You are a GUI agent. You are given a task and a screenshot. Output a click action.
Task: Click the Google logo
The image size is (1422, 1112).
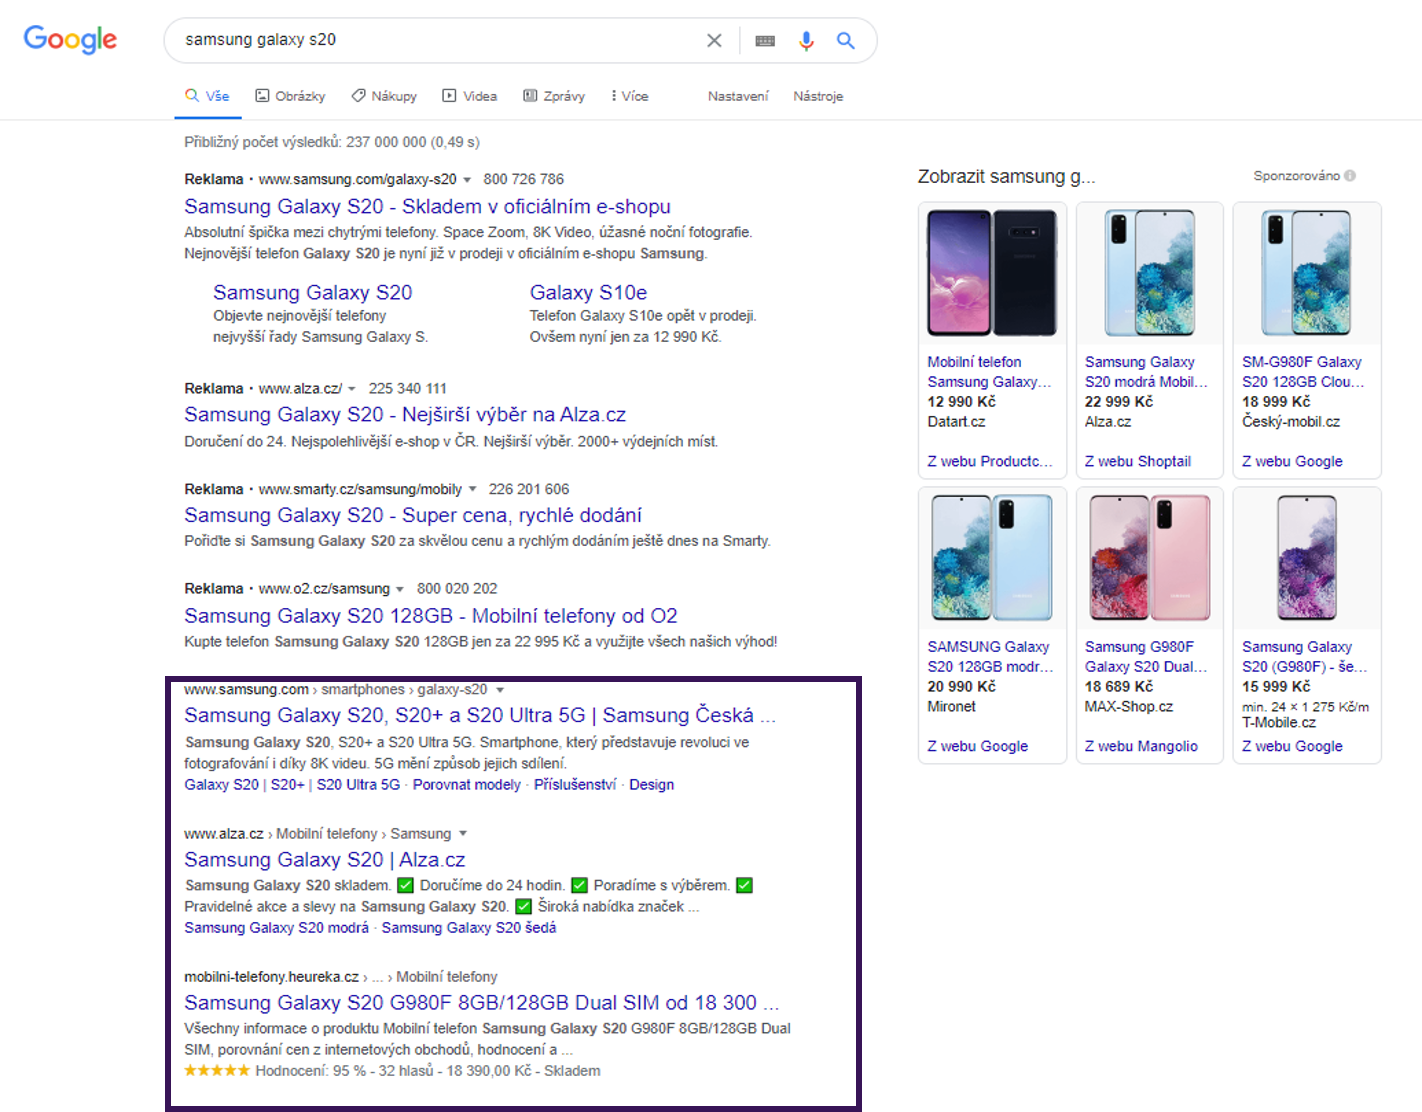70,39
